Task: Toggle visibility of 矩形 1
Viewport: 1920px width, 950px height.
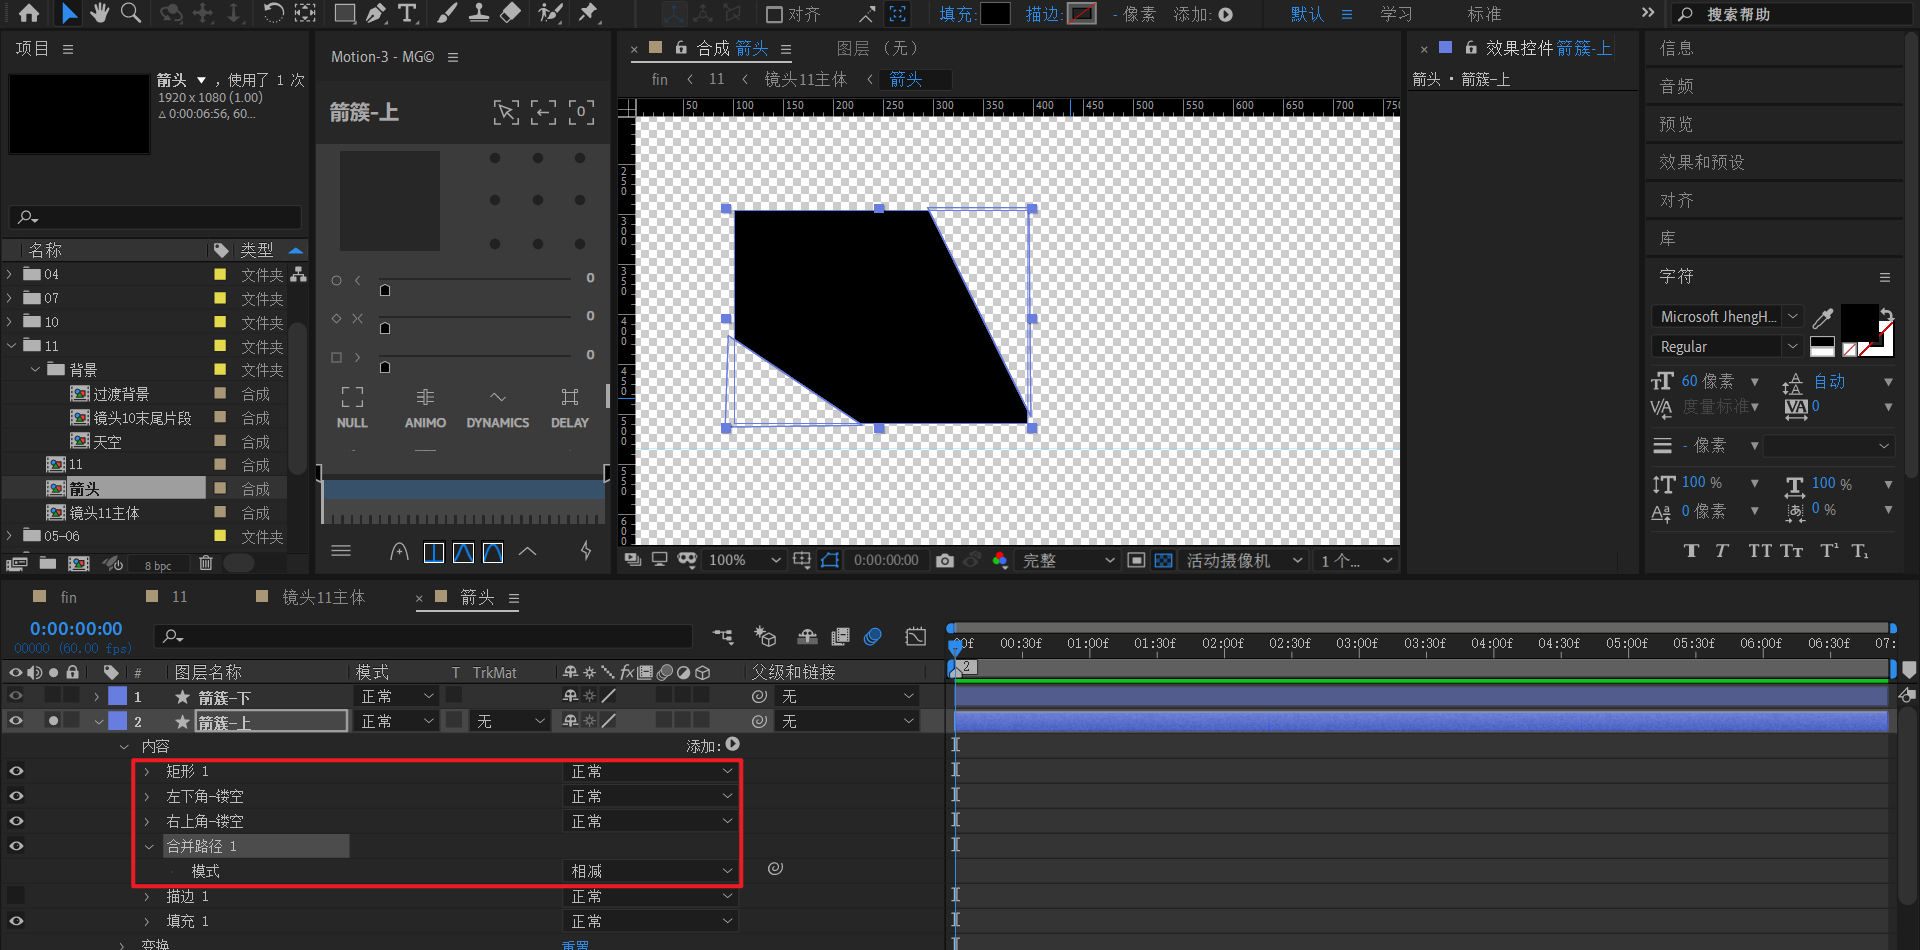Action: [x=16, y=771]
